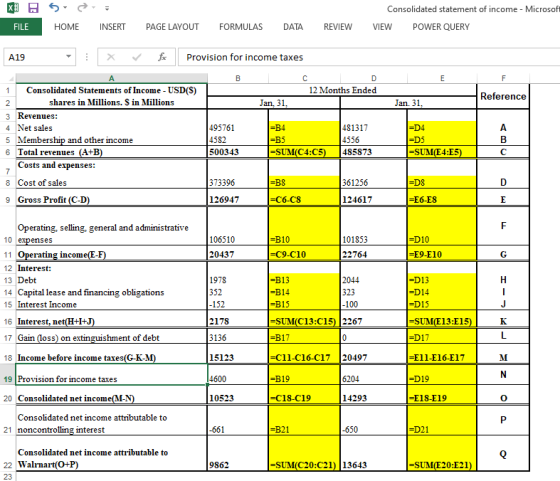Select the cell containing 495761
Image resolution: width=560 pixels, height=481 pixels.
click(x=238, y=128)
